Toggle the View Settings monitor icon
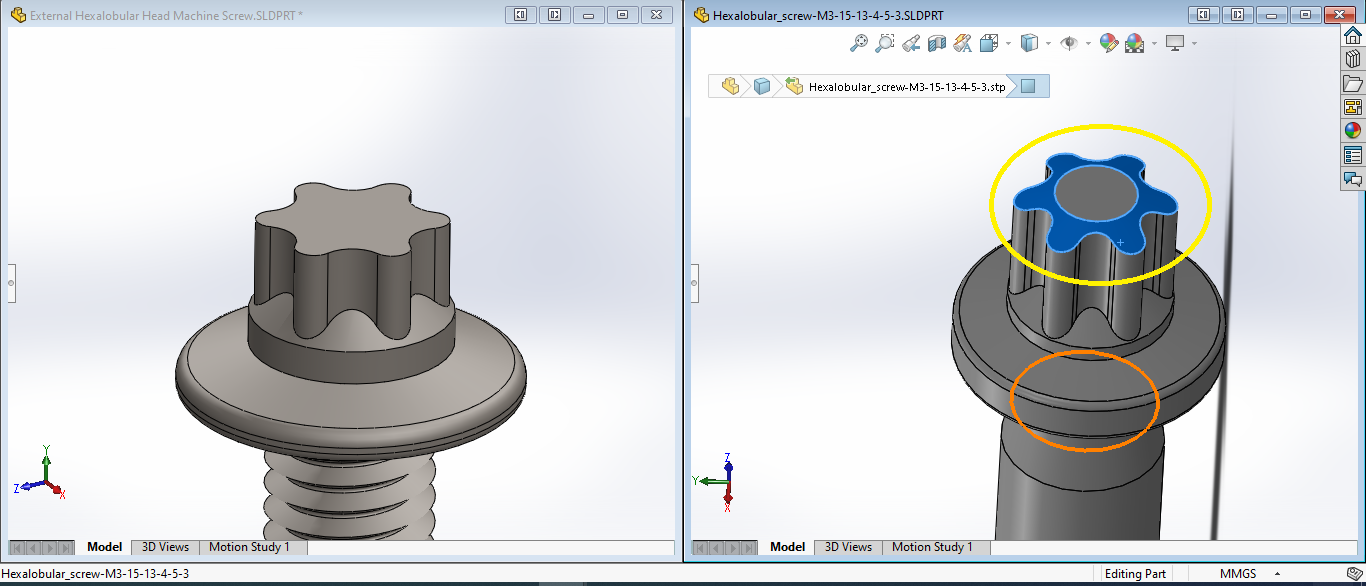1366x586 pixels. [1175, 43]
